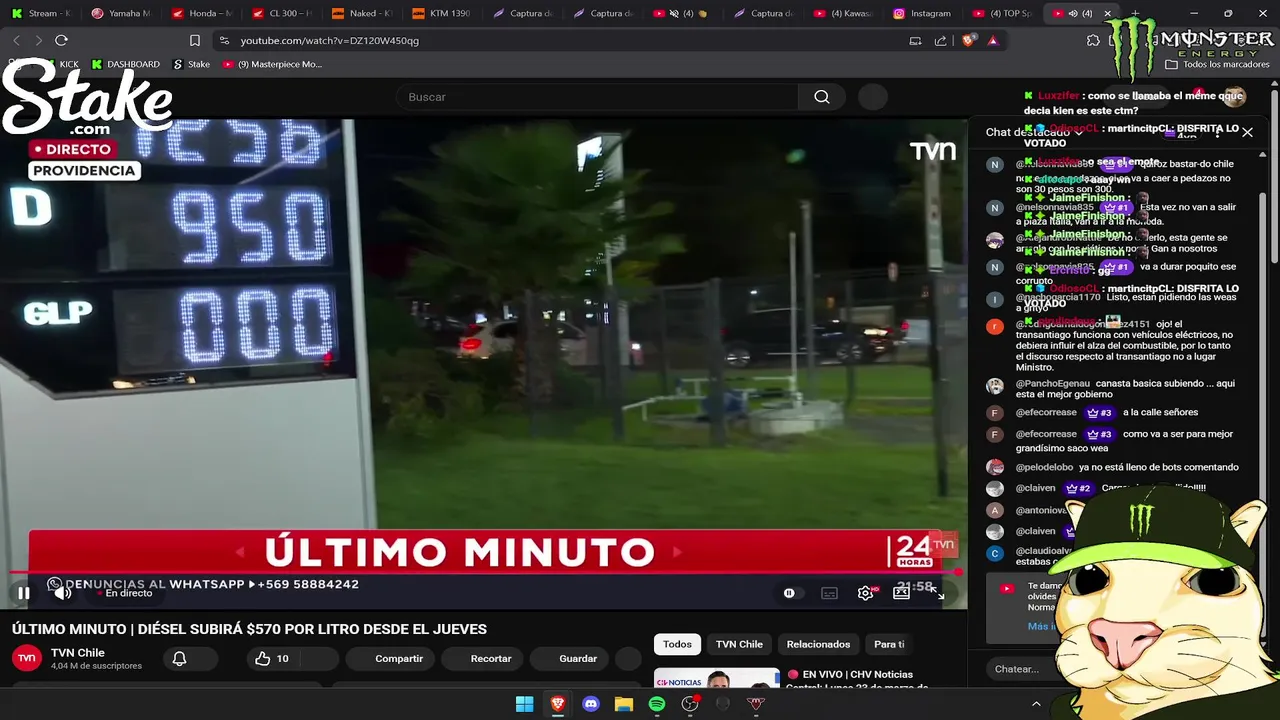1280x720 pixels.
Task: Select the 'TVN Chile' filter chip
Action: click(739, 644)
